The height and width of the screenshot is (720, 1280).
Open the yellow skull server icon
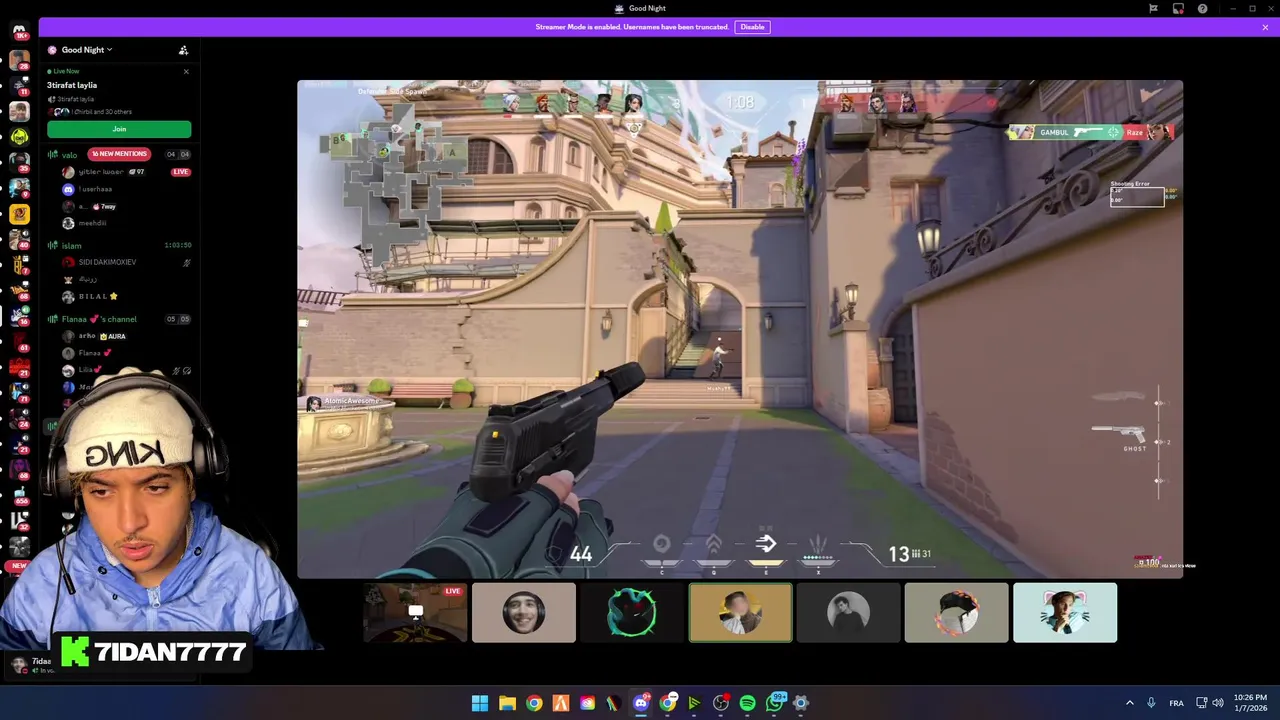pyautogui.click(x=19, y=137)
